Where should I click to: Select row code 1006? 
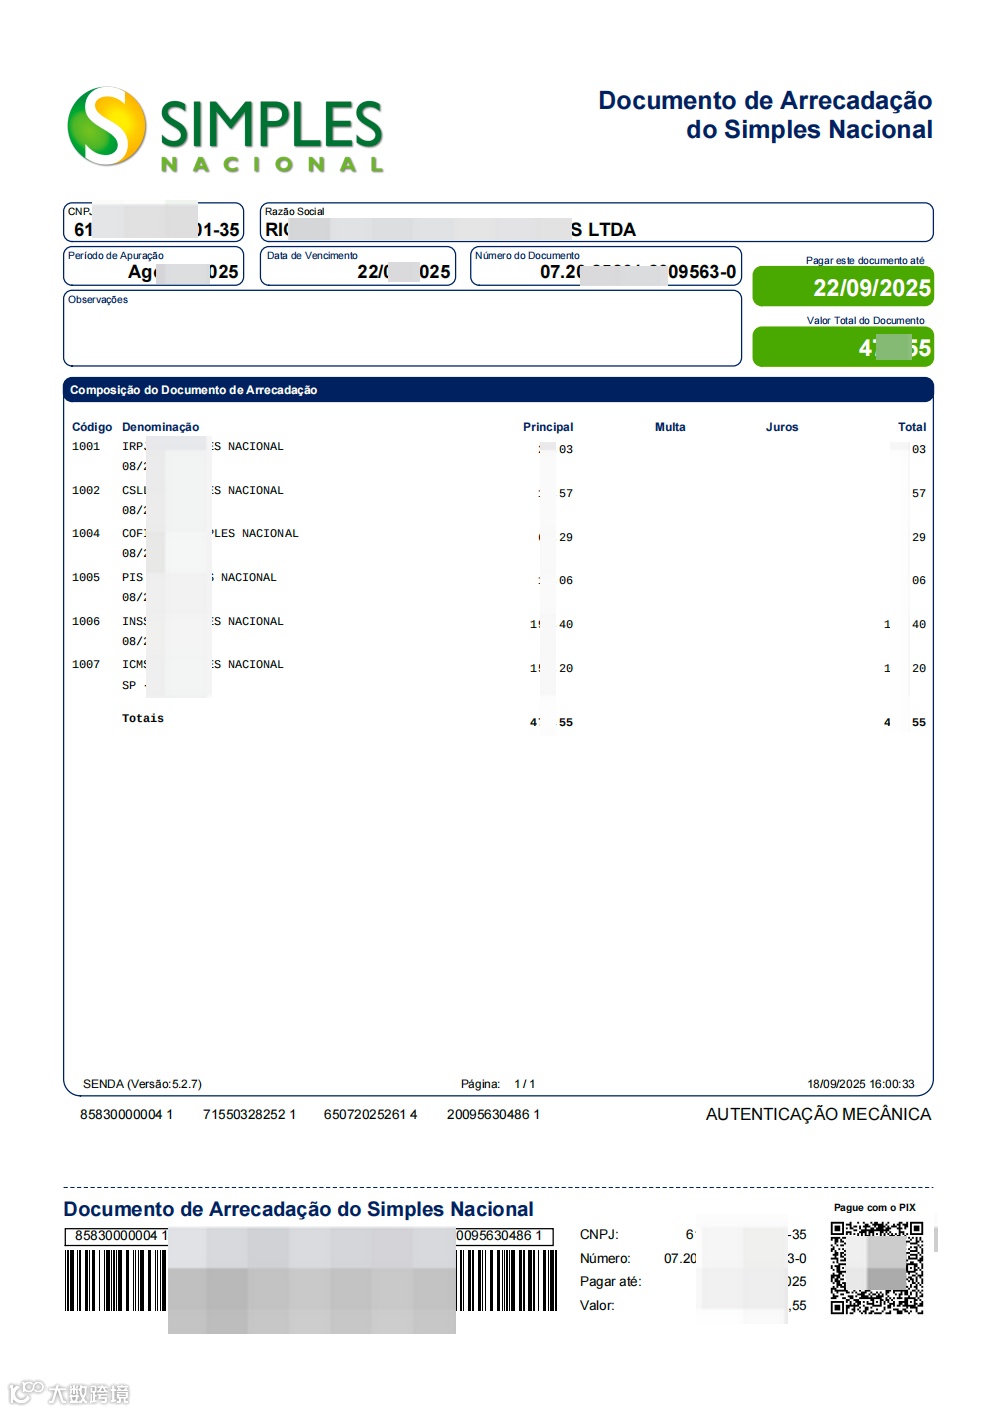point(86,622)
